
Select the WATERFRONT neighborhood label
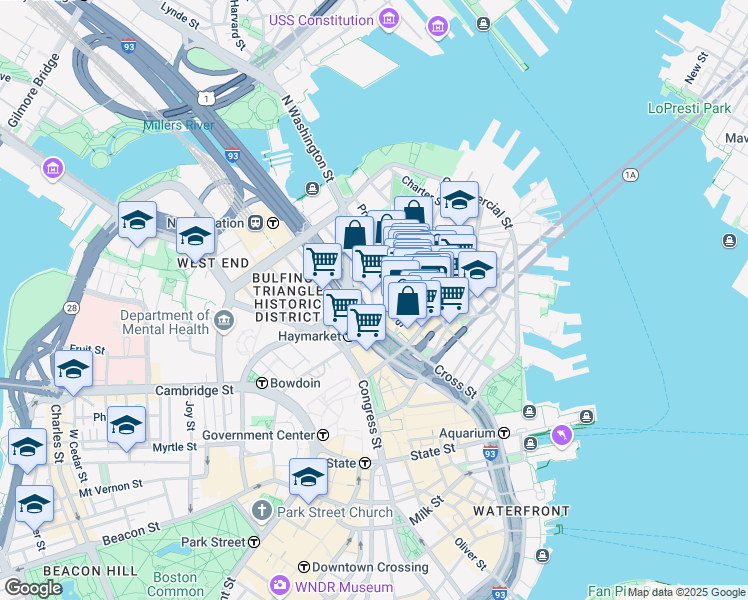pyautogui.click(x=521, y=511)
